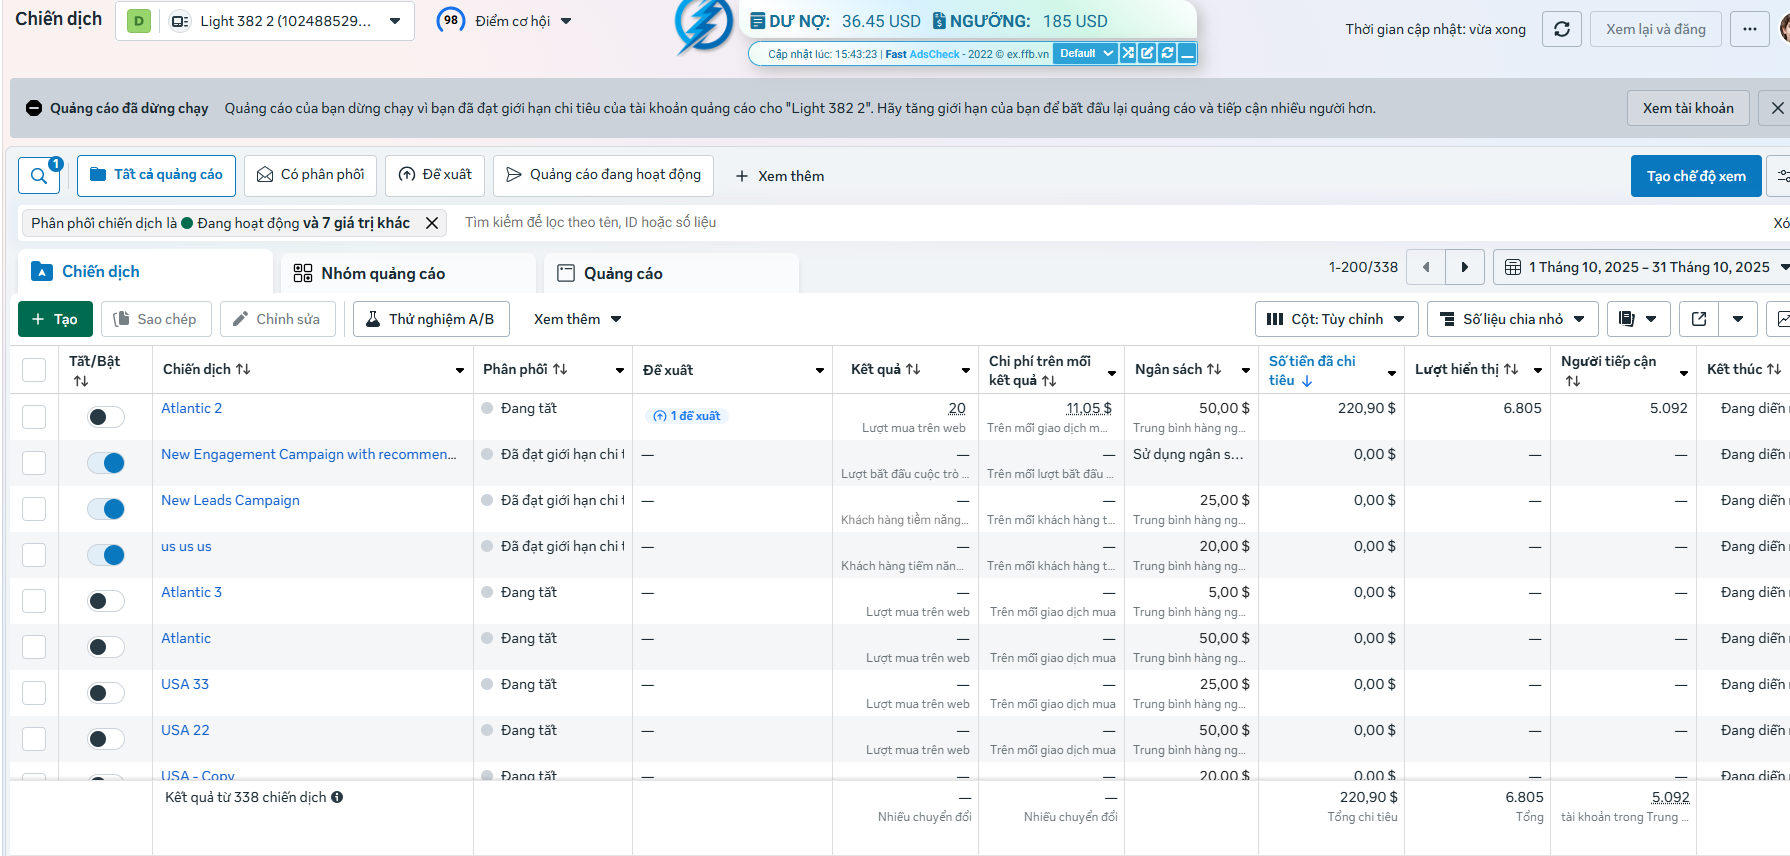Expand the Điểm cơ hội dropdown
1790x856 pixels.
click(566, 21)
